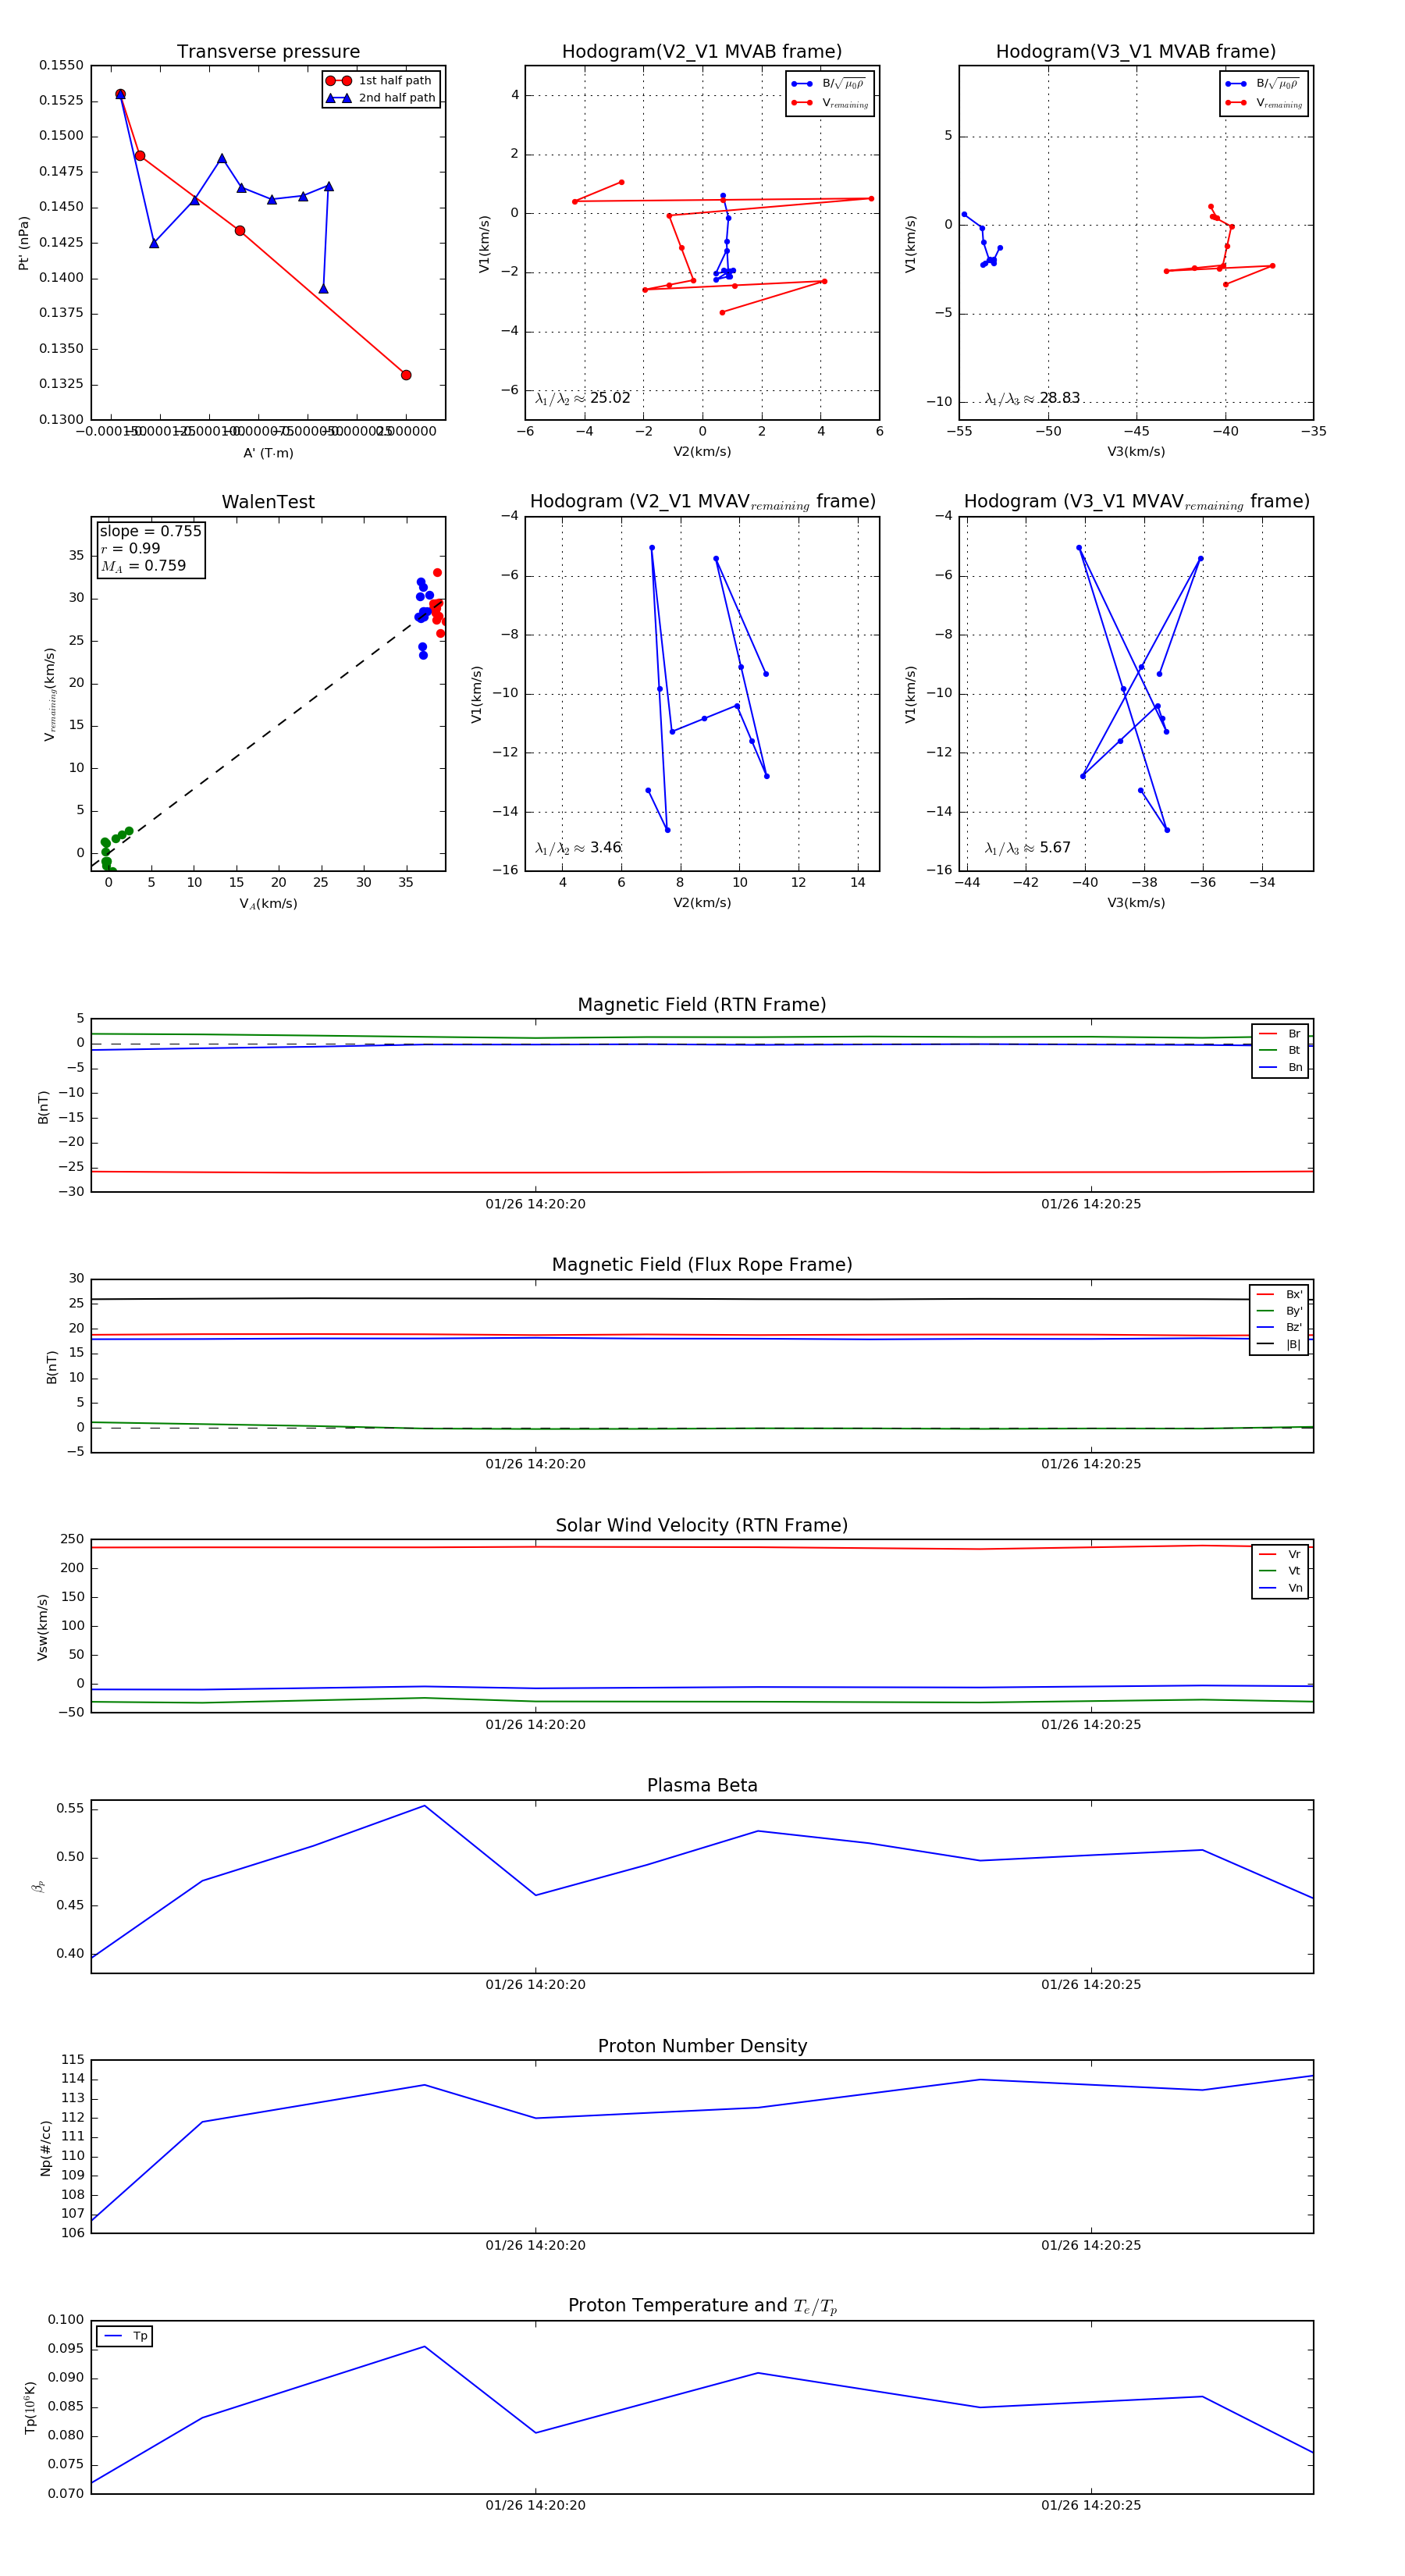Click the By' legend entry
1405x2576 pixels.
tap(1279, 1311)
